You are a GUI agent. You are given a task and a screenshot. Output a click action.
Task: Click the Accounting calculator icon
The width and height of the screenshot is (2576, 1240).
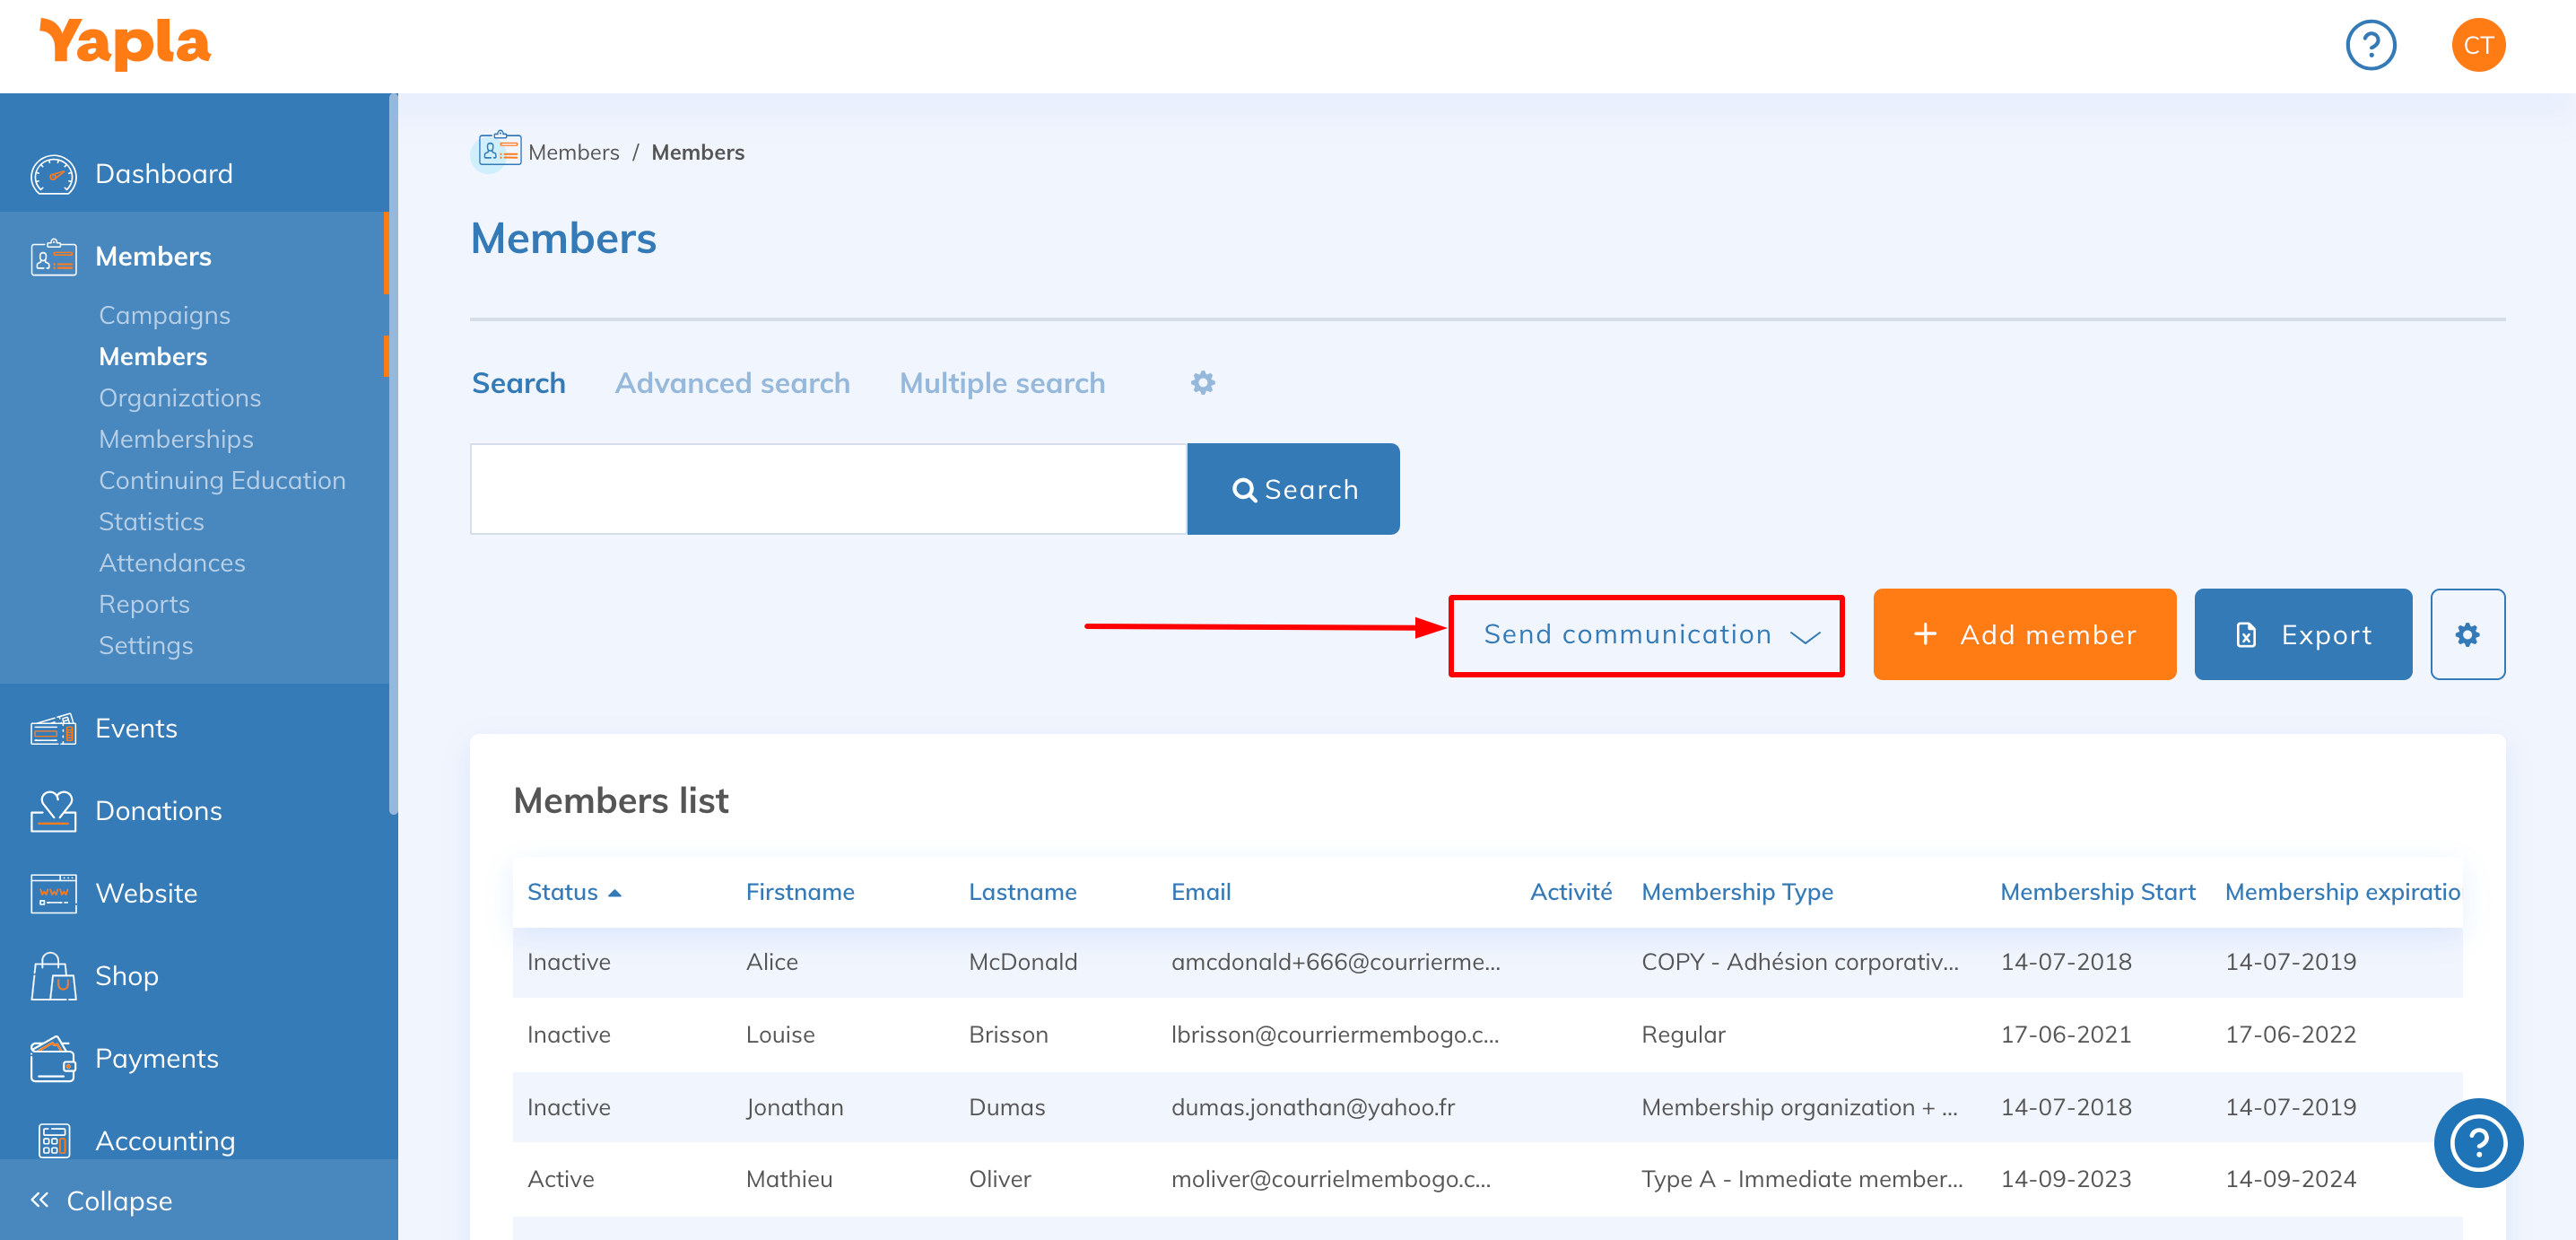tap(53, 1140)
